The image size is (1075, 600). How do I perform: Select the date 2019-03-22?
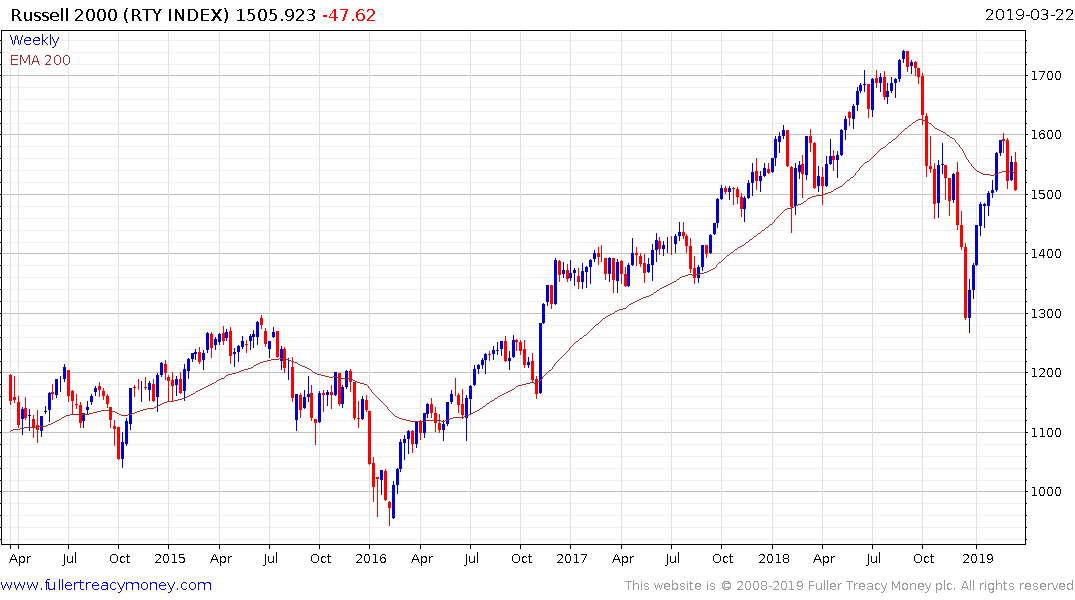1028,14
